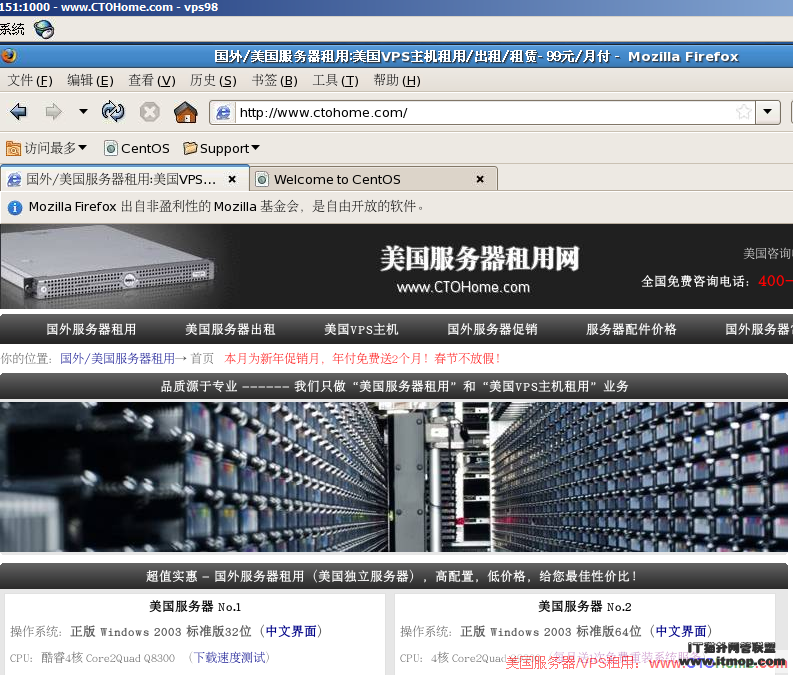Viewport: 793px width, 675px height.
Task: Click the 美国服务器 No.2 heading
Action: [585, 606]
